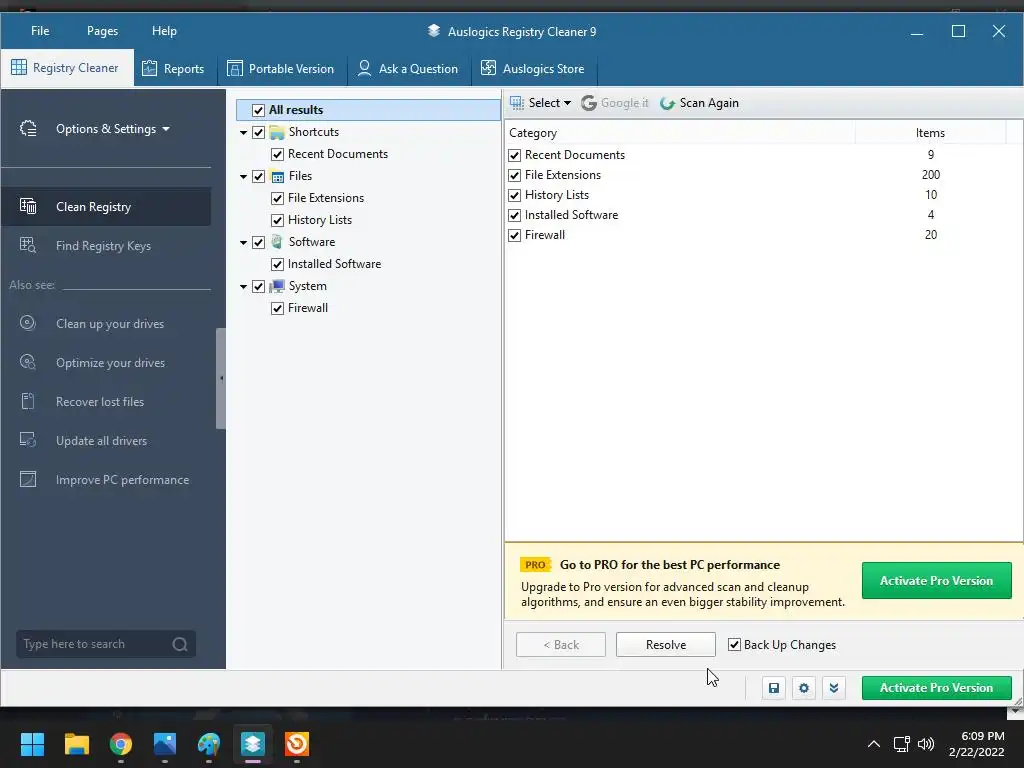The width and height of the screenshot is (1024, 768).
Task: Click the Find Registry Keys icon
Action: coord(28,246)
